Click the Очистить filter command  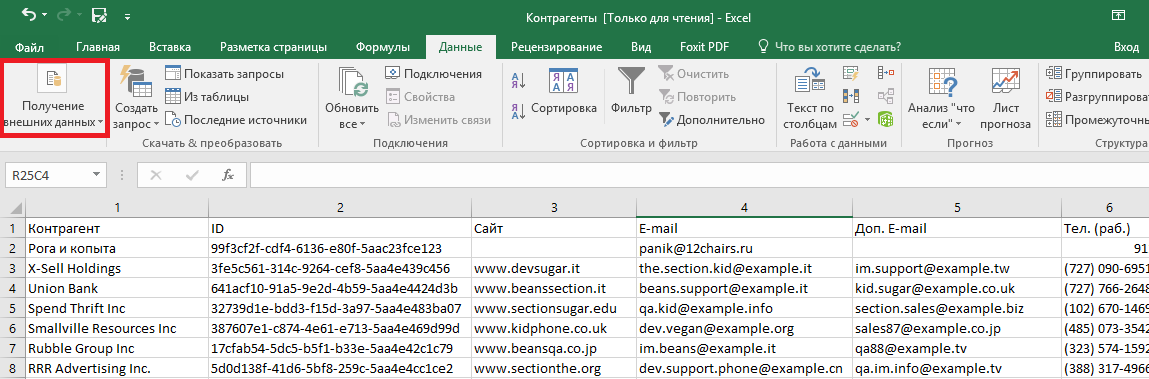click(x=693, y=73)
